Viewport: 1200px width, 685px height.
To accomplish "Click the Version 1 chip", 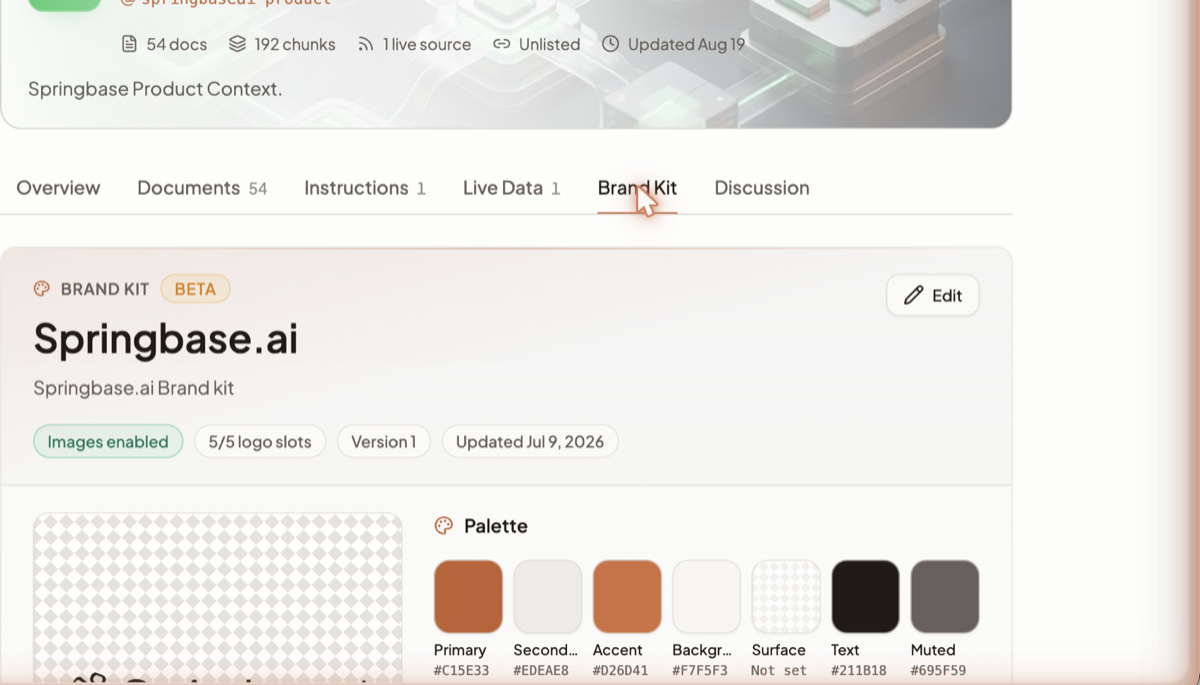I will (384, 442).
